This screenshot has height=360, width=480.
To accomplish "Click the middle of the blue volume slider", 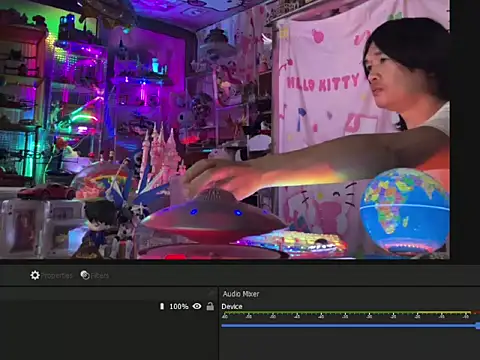I will 349,325.
